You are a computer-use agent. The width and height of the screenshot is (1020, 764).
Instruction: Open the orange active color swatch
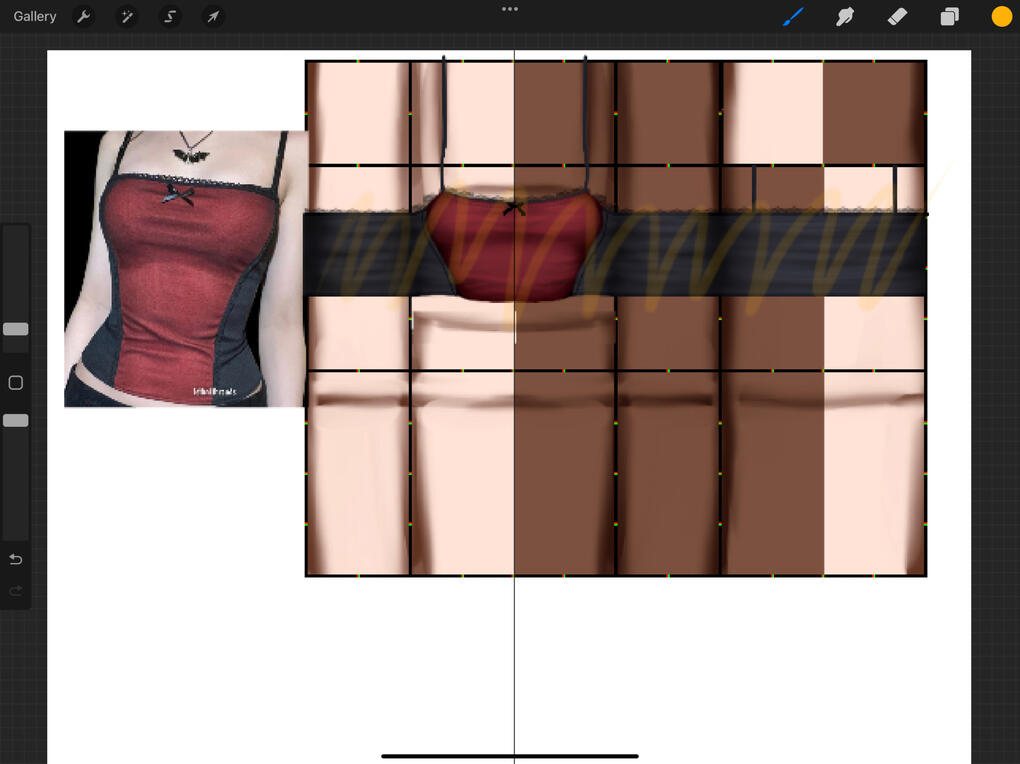coord(1001,17)
